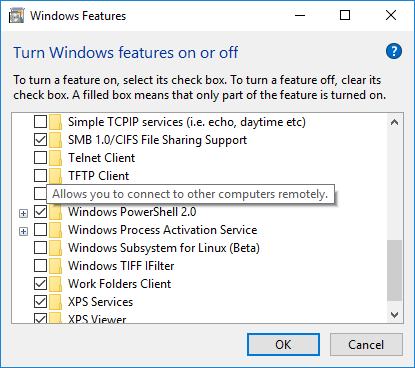The height and width of the screenshot is (368, 415).
Task: Click the scrollbar down arrow
Action: pos(395,315)
